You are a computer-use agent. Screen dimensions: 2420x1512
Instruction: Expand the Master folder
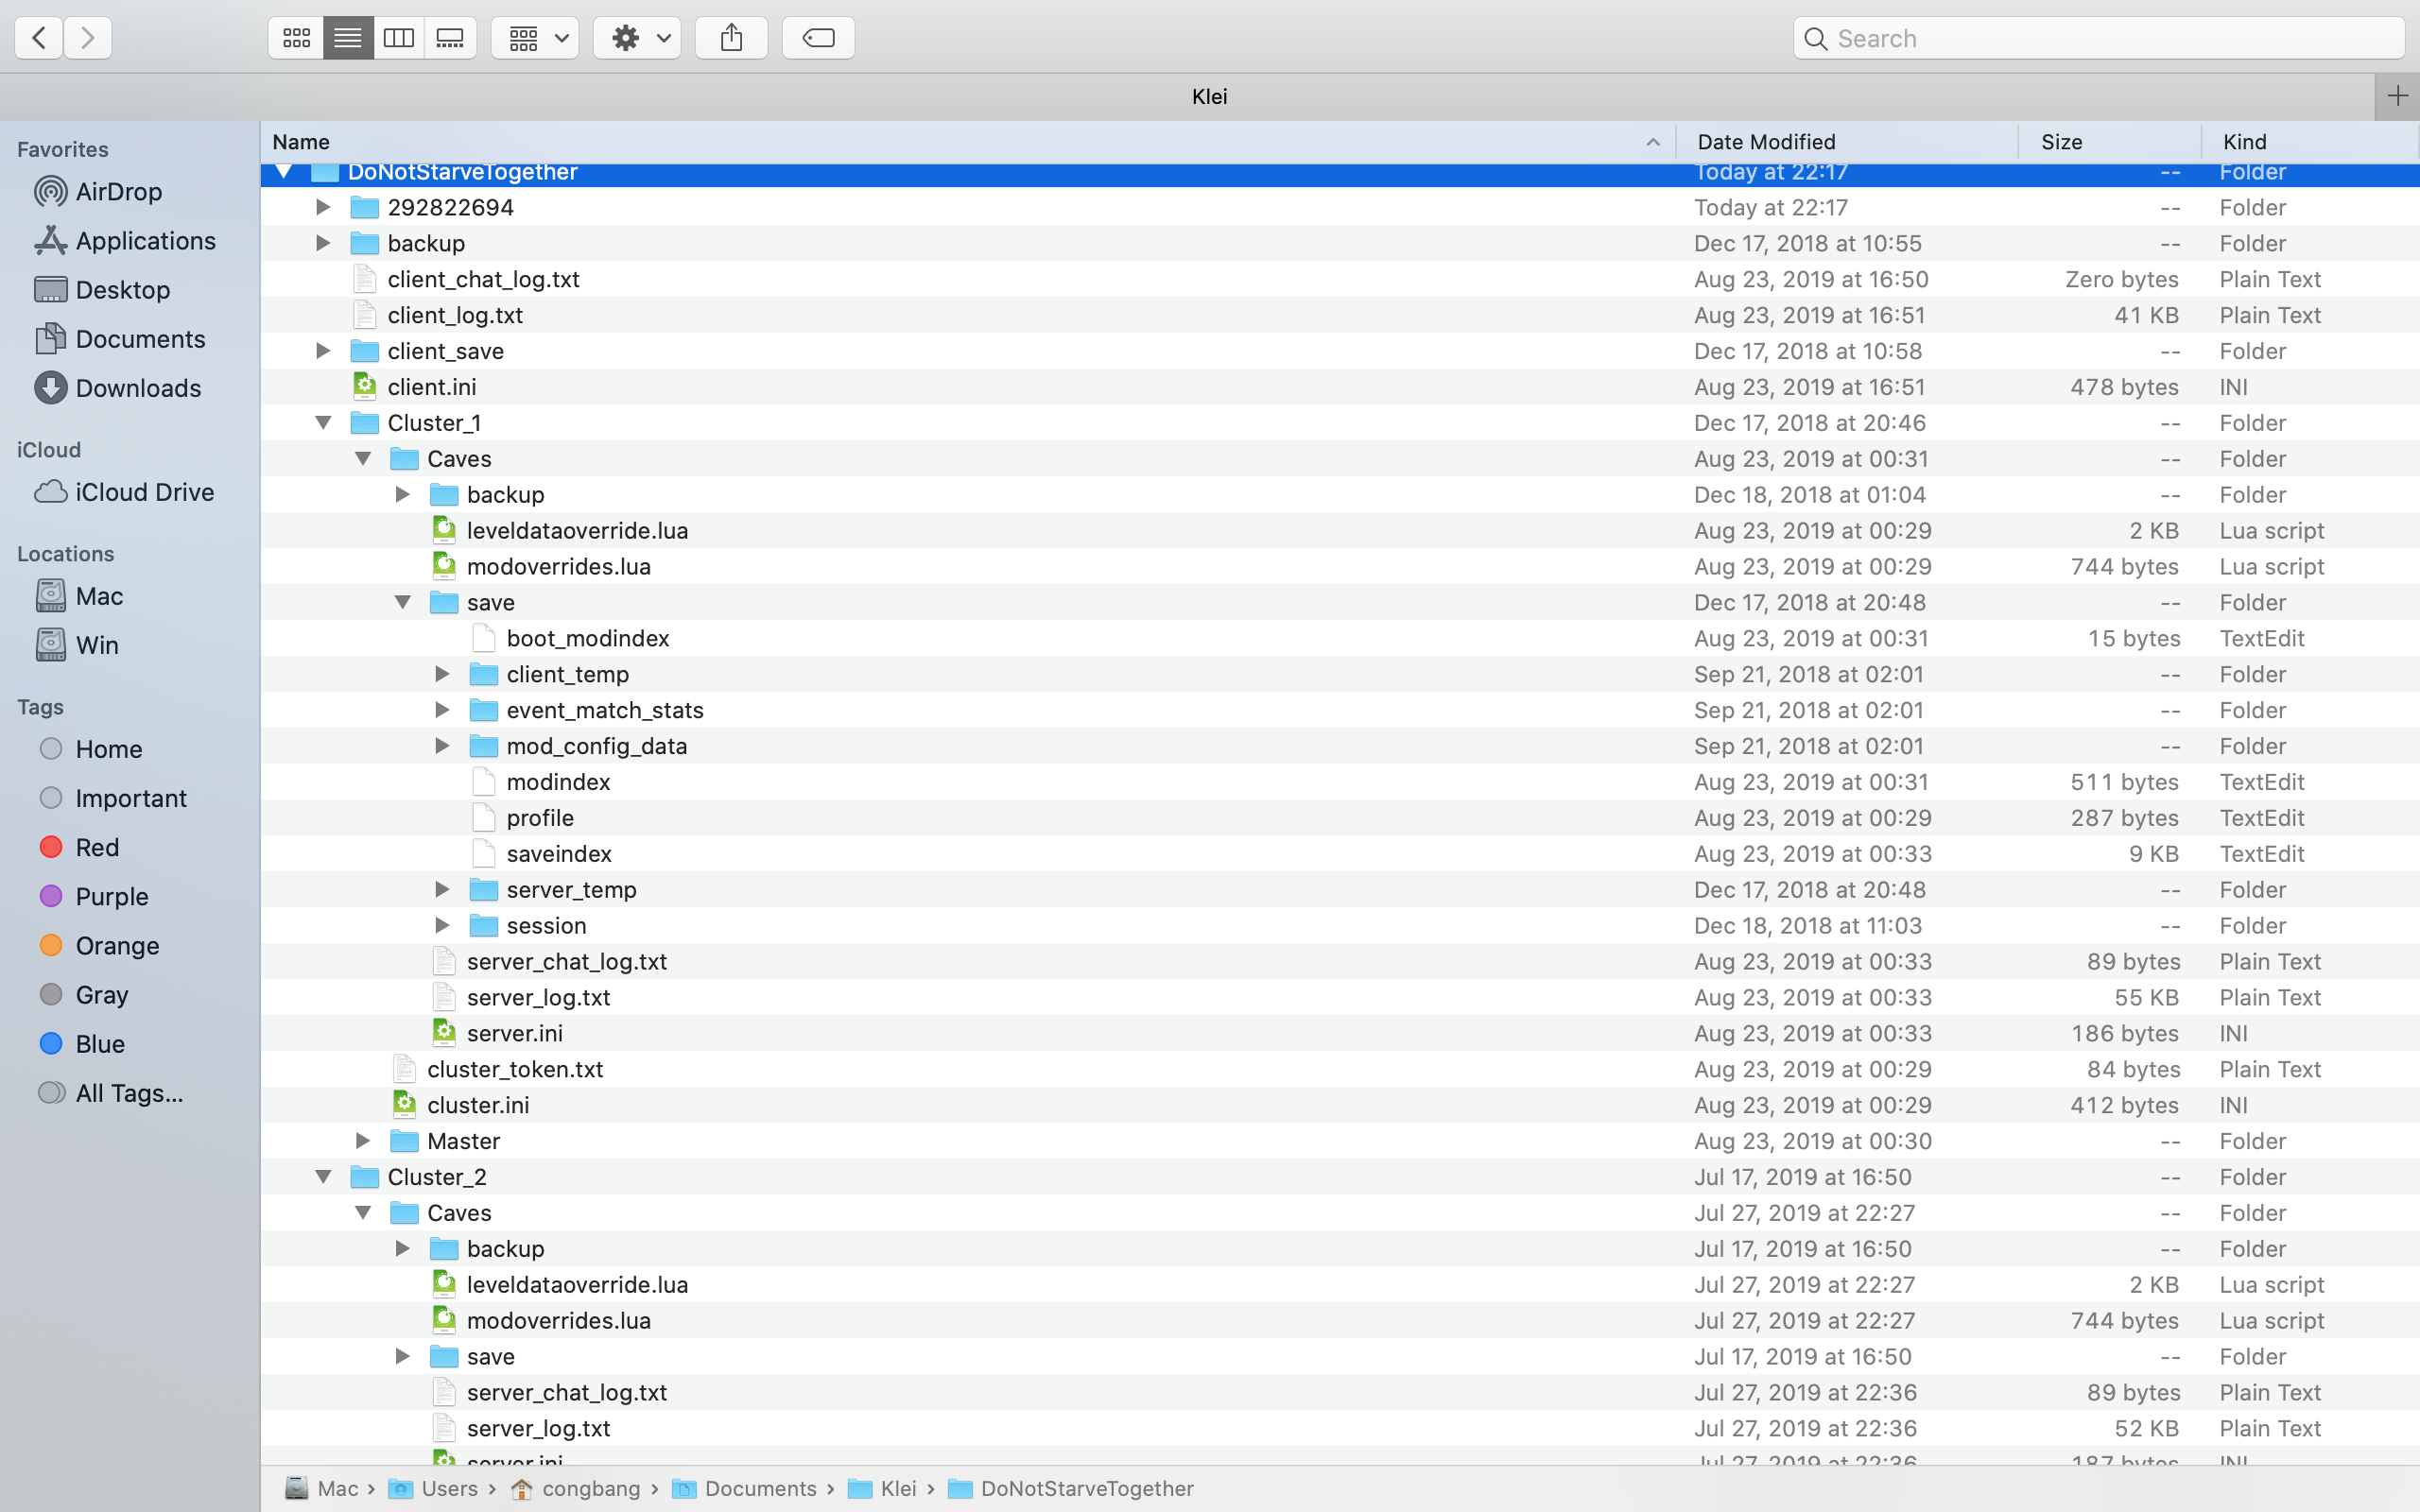click(x=363, y=1141)
